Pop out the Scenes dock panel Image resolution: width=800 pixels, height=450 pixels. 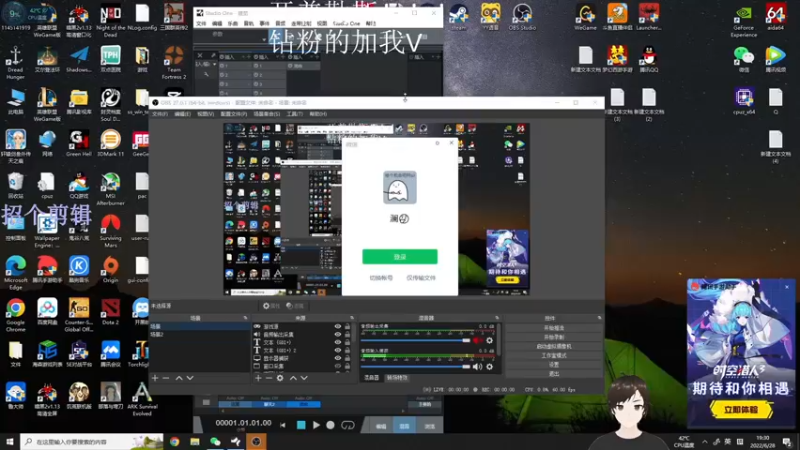245,318
